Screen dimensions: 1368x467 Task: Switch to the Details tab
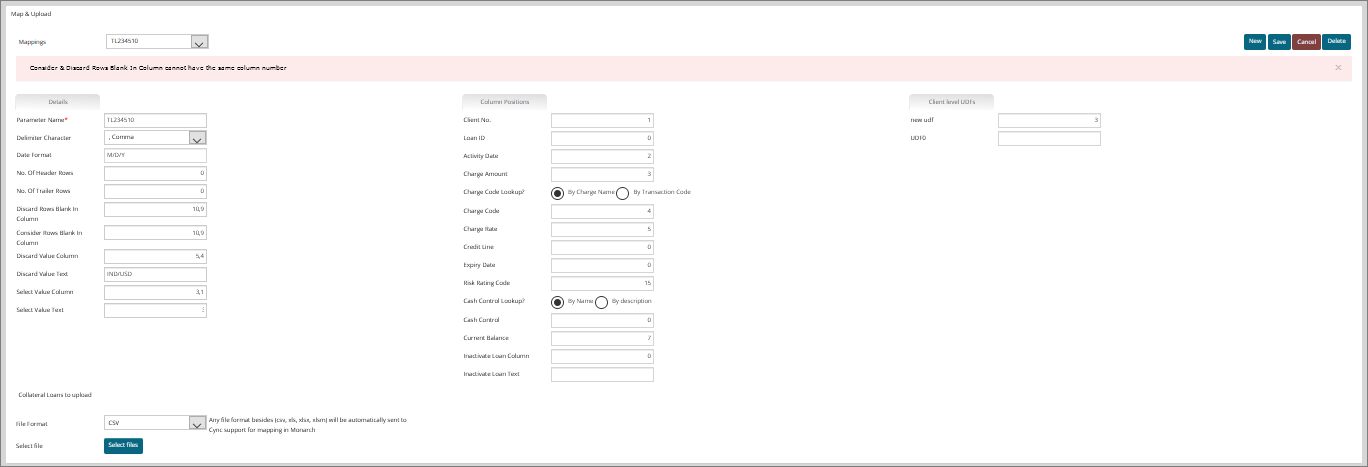[x=58, y=102]
